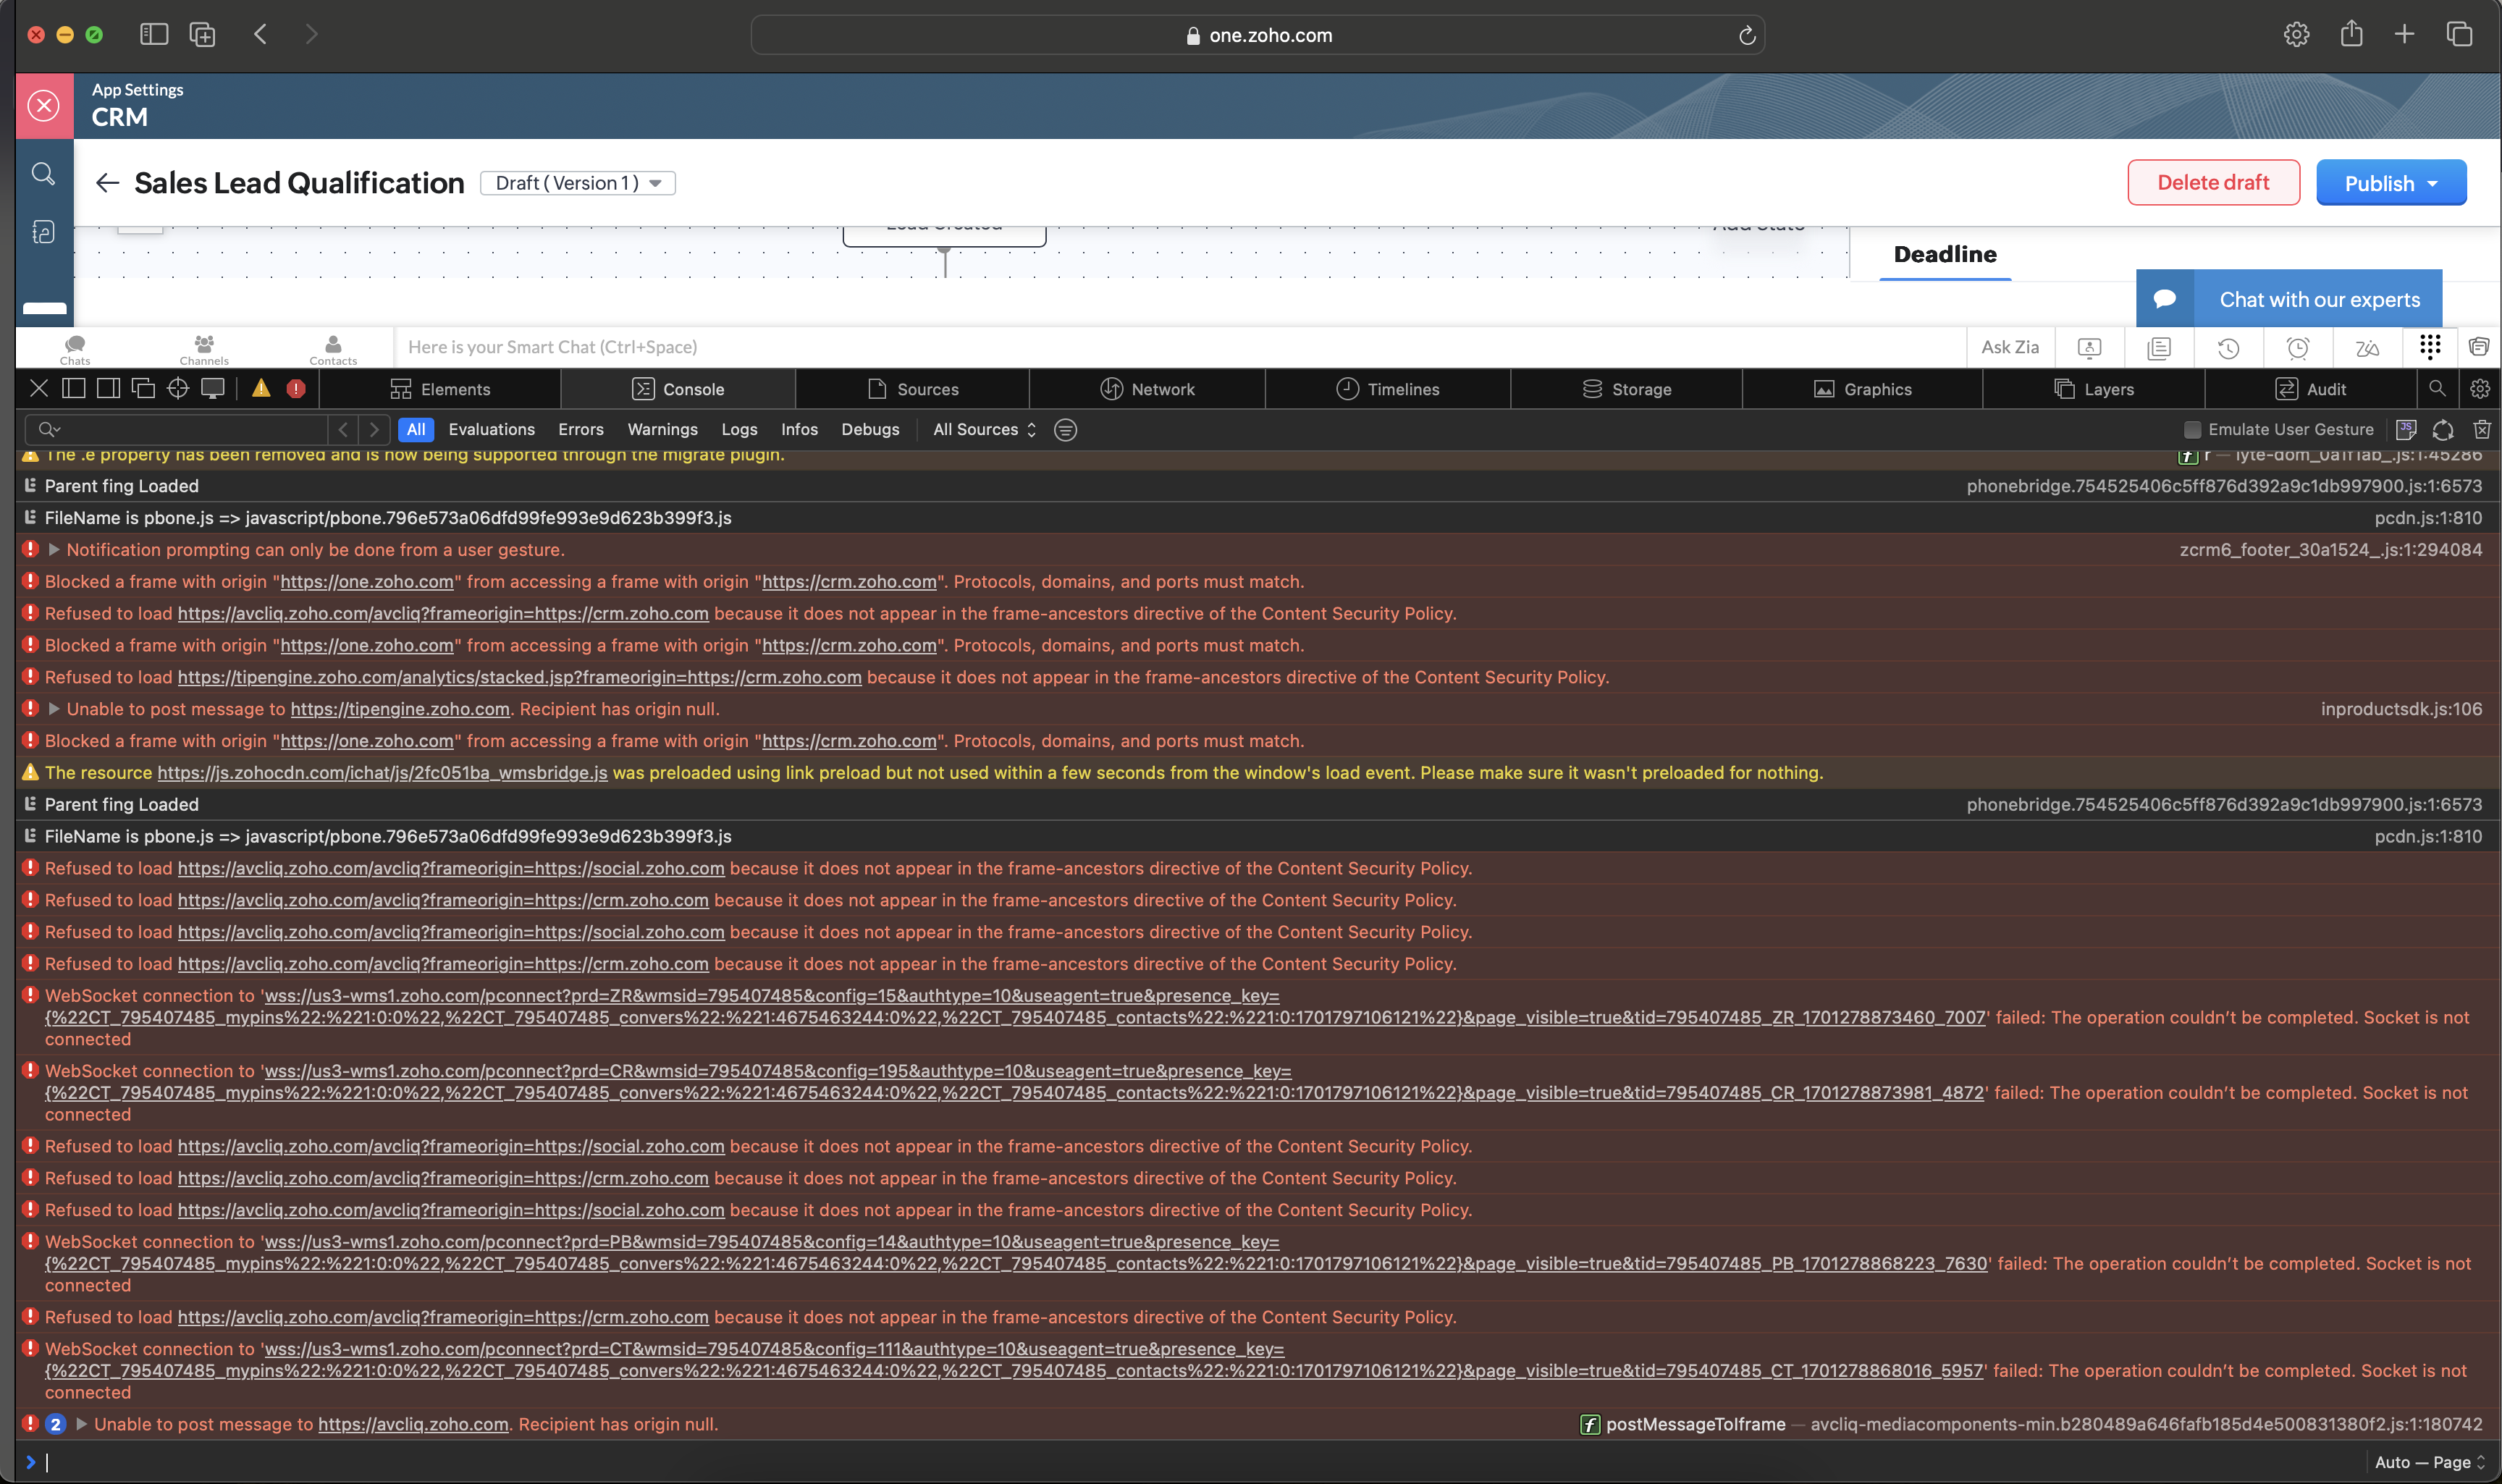Open the Draft (Version 1) dropdown
2502x1484 pixels.
578,183
